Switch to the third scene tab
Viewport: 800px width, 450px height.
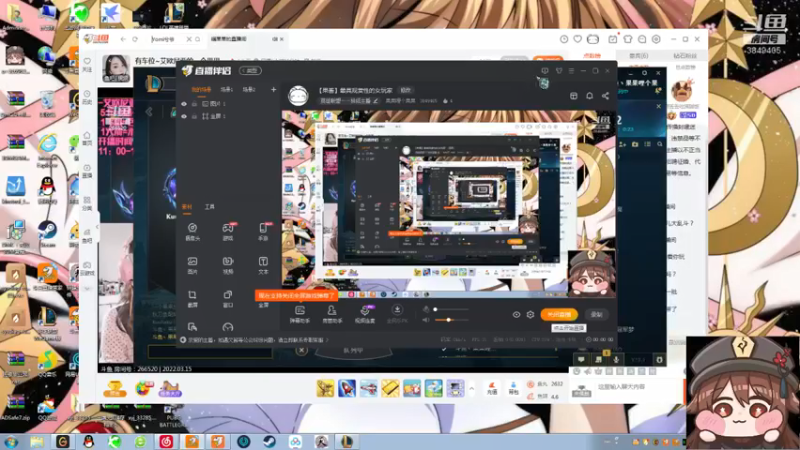[248, 90]
